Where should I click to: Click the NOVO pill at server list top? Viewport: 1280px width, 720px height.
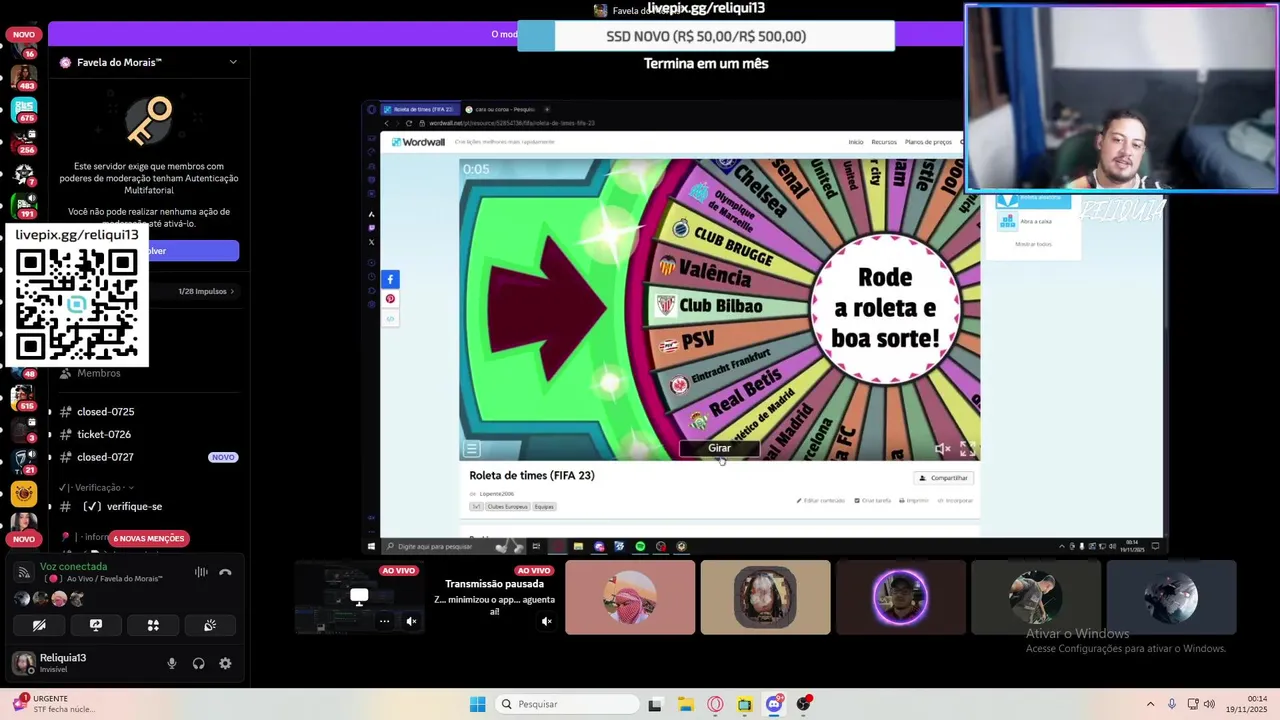coord(24,35)
